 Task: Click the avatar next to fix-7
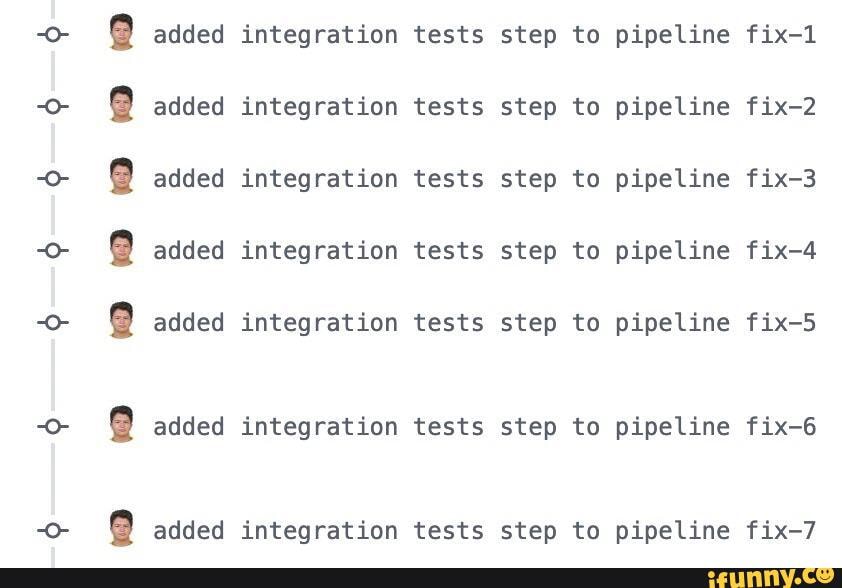click(121, 530)
